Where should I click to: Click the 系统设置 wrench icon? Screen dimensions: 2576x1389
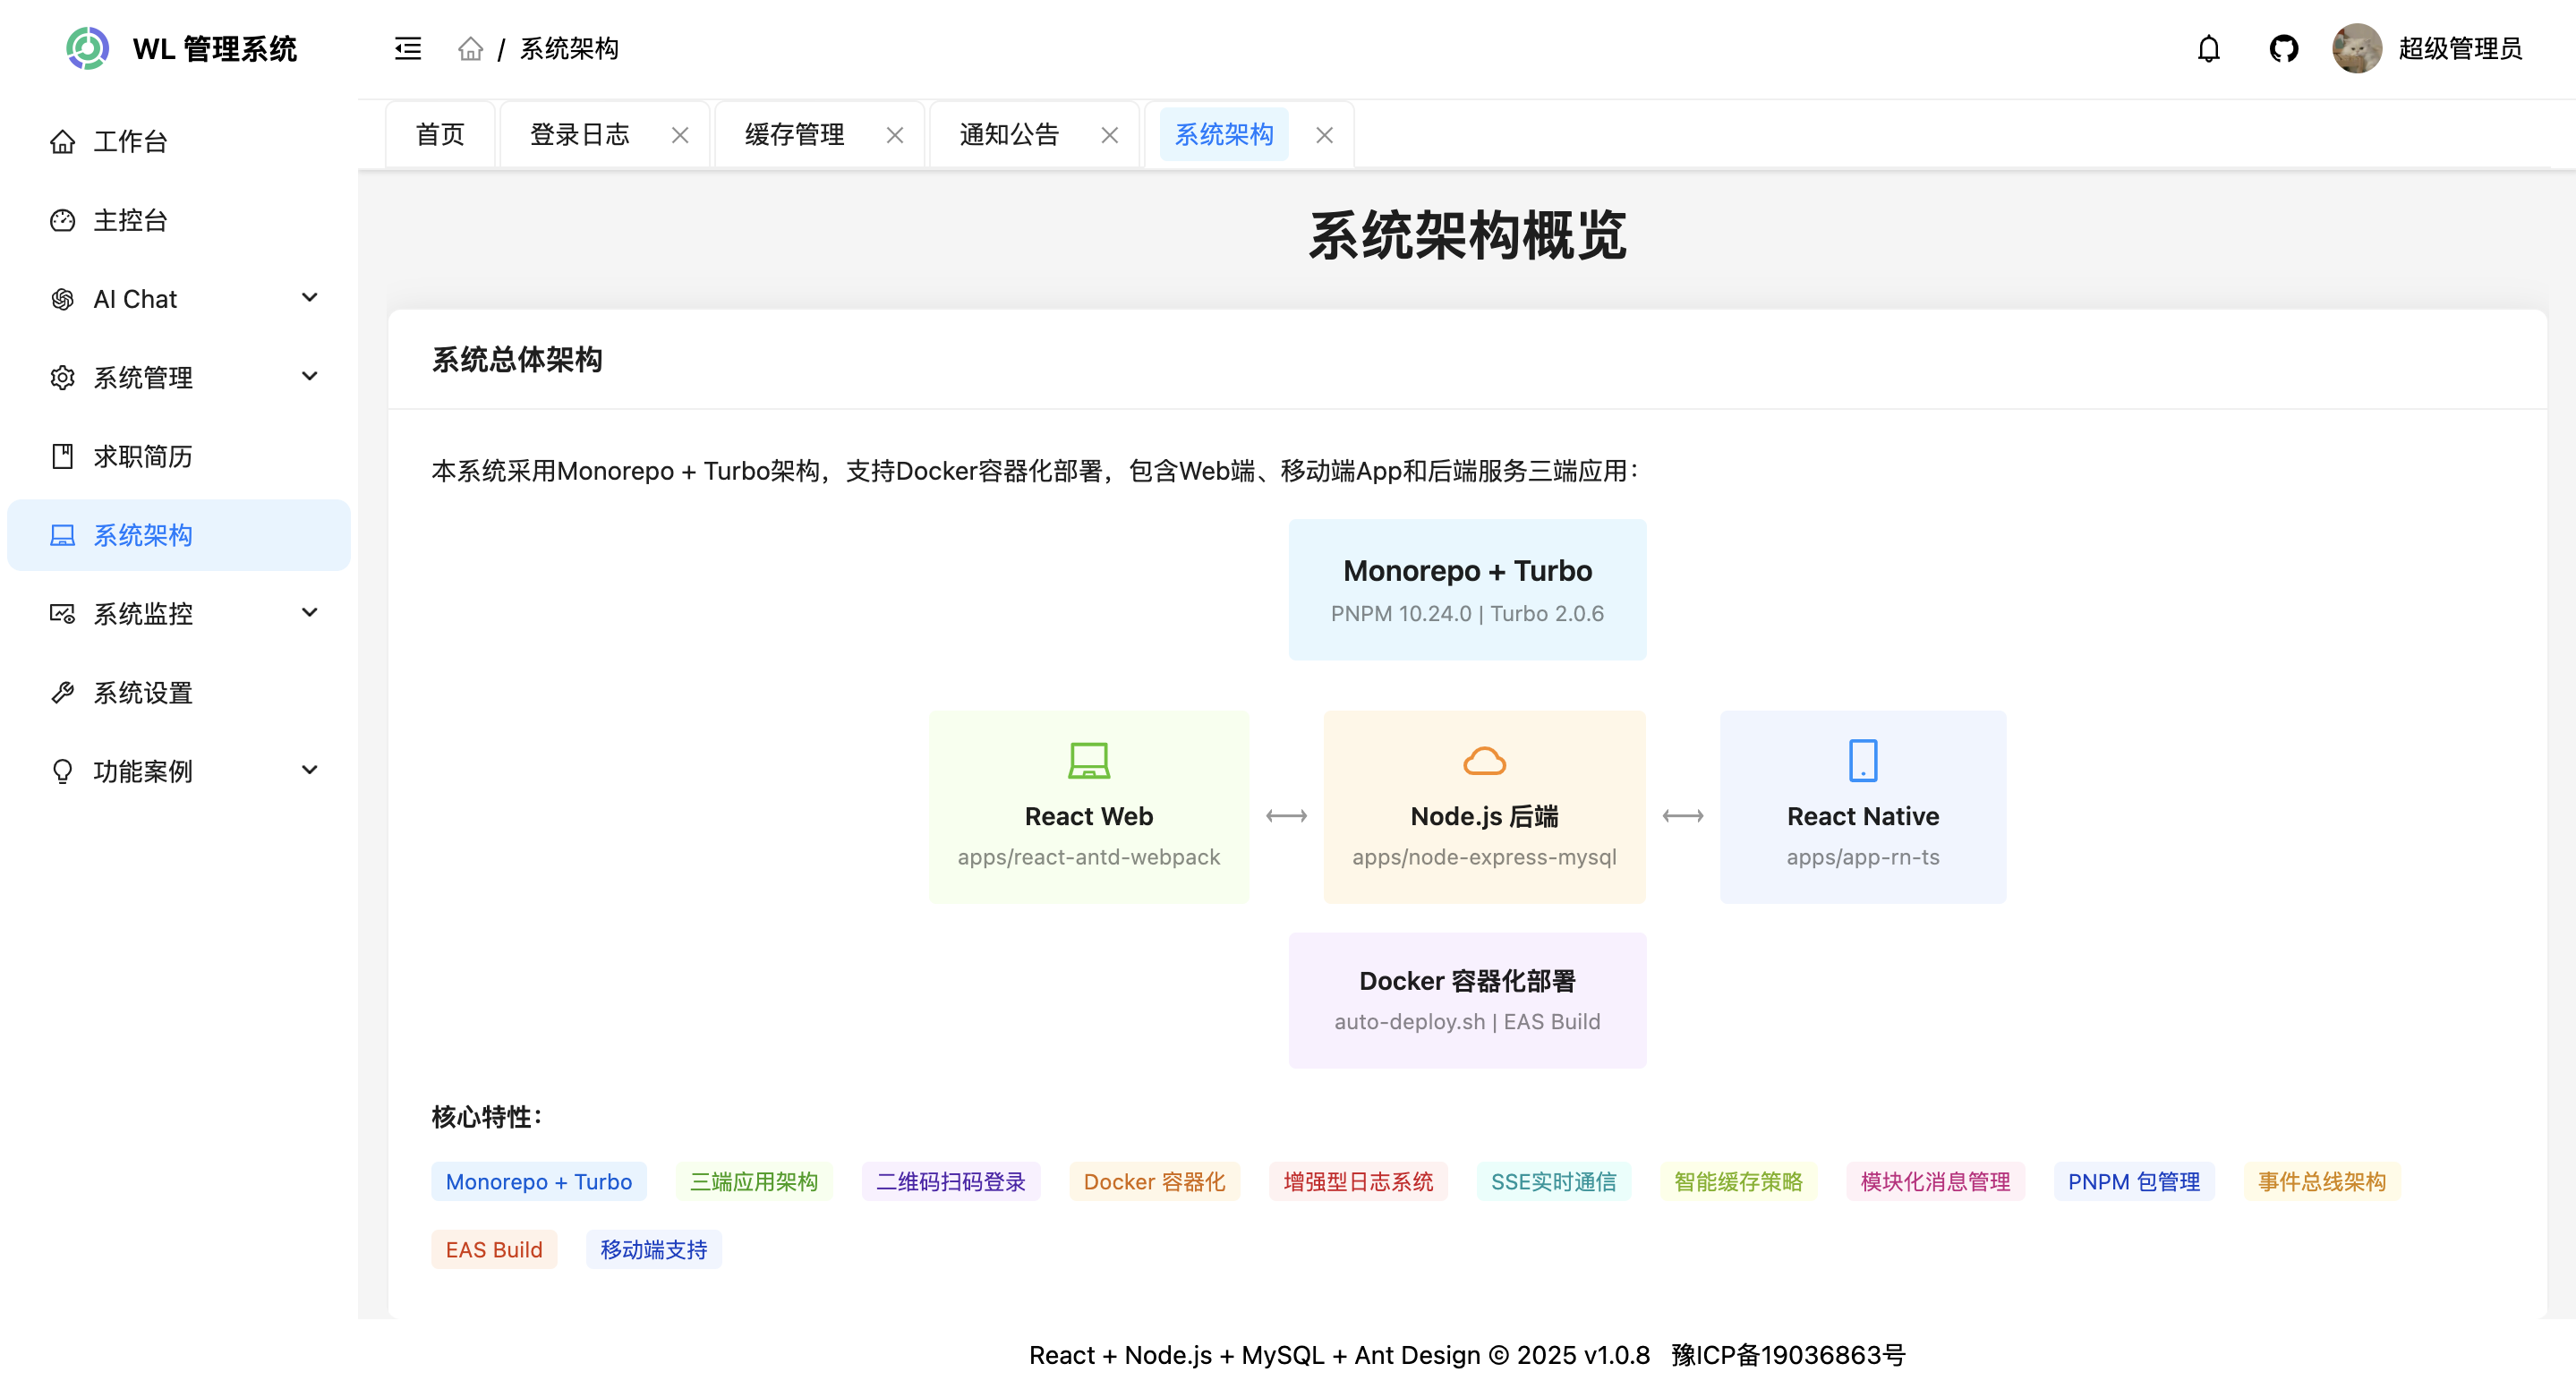click(x=63, y=692)
